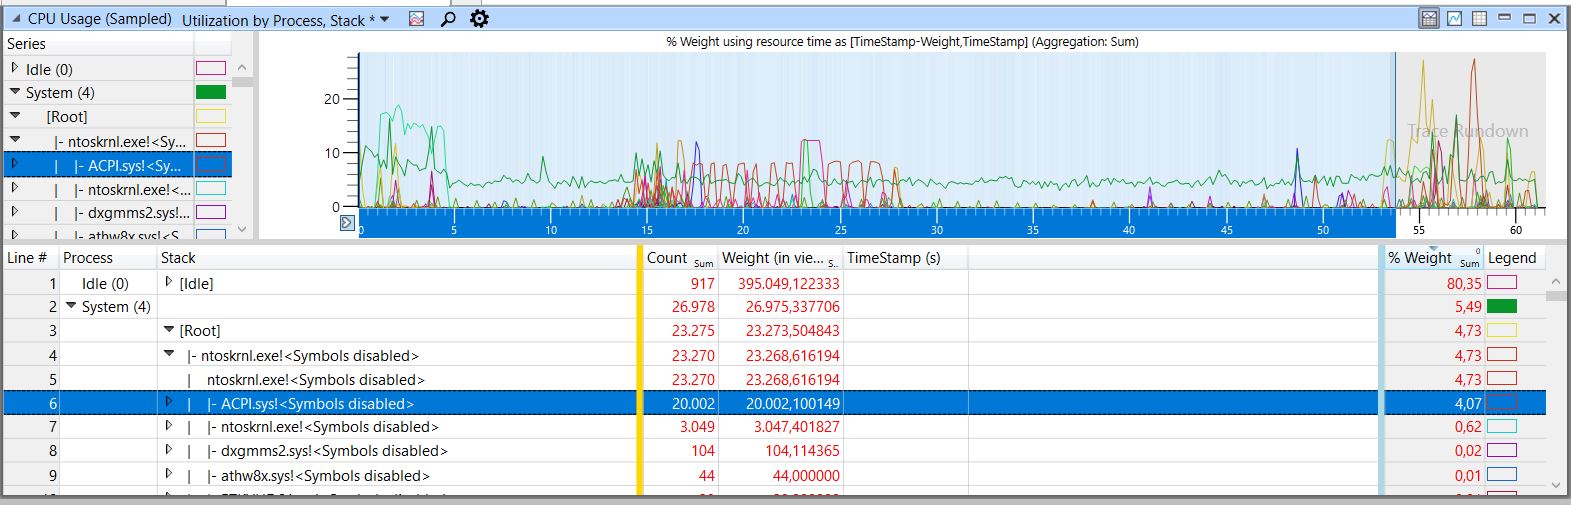This screenshot has width=1571, height=505.
Task: Sort by Line # column header
Action: pos(30,257)
